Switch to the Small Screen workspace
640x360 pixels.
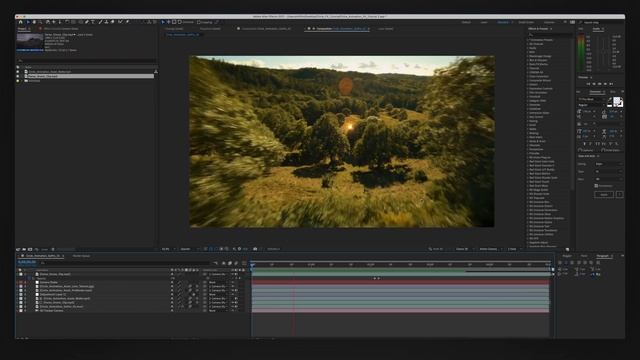526,22
